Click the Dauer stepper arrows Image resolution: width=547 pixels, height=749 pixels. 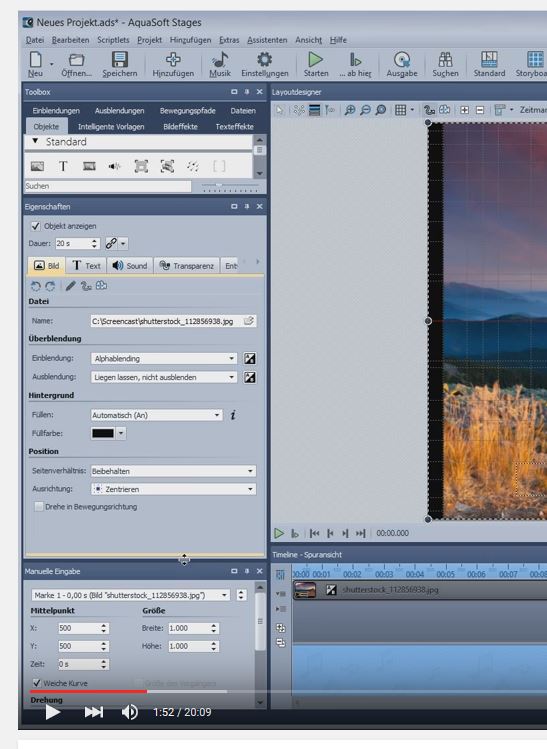(95, 244)
